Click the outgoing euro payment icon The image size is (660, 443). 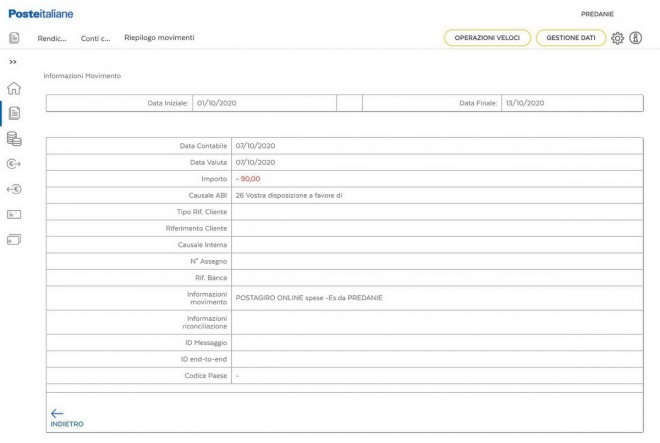coord(14,164)
